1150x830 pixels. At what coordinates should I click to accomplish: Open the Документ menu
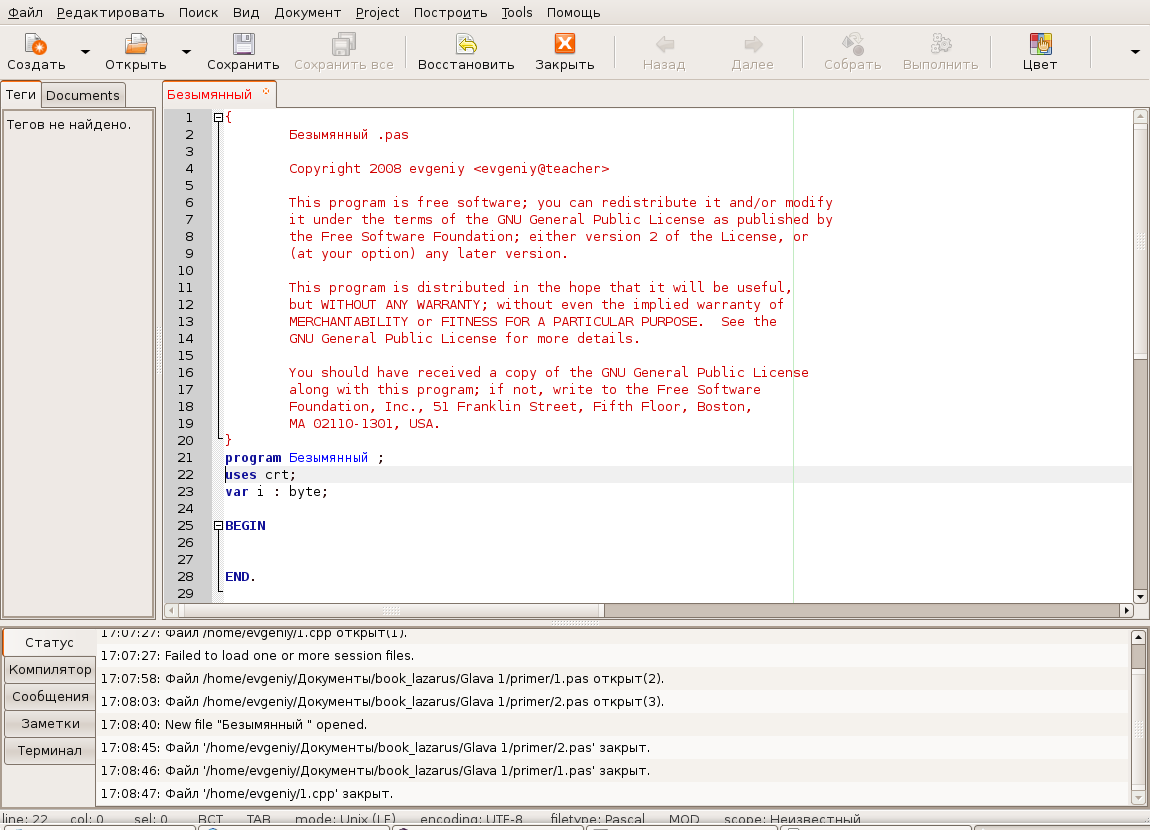(x=307, y=12)
